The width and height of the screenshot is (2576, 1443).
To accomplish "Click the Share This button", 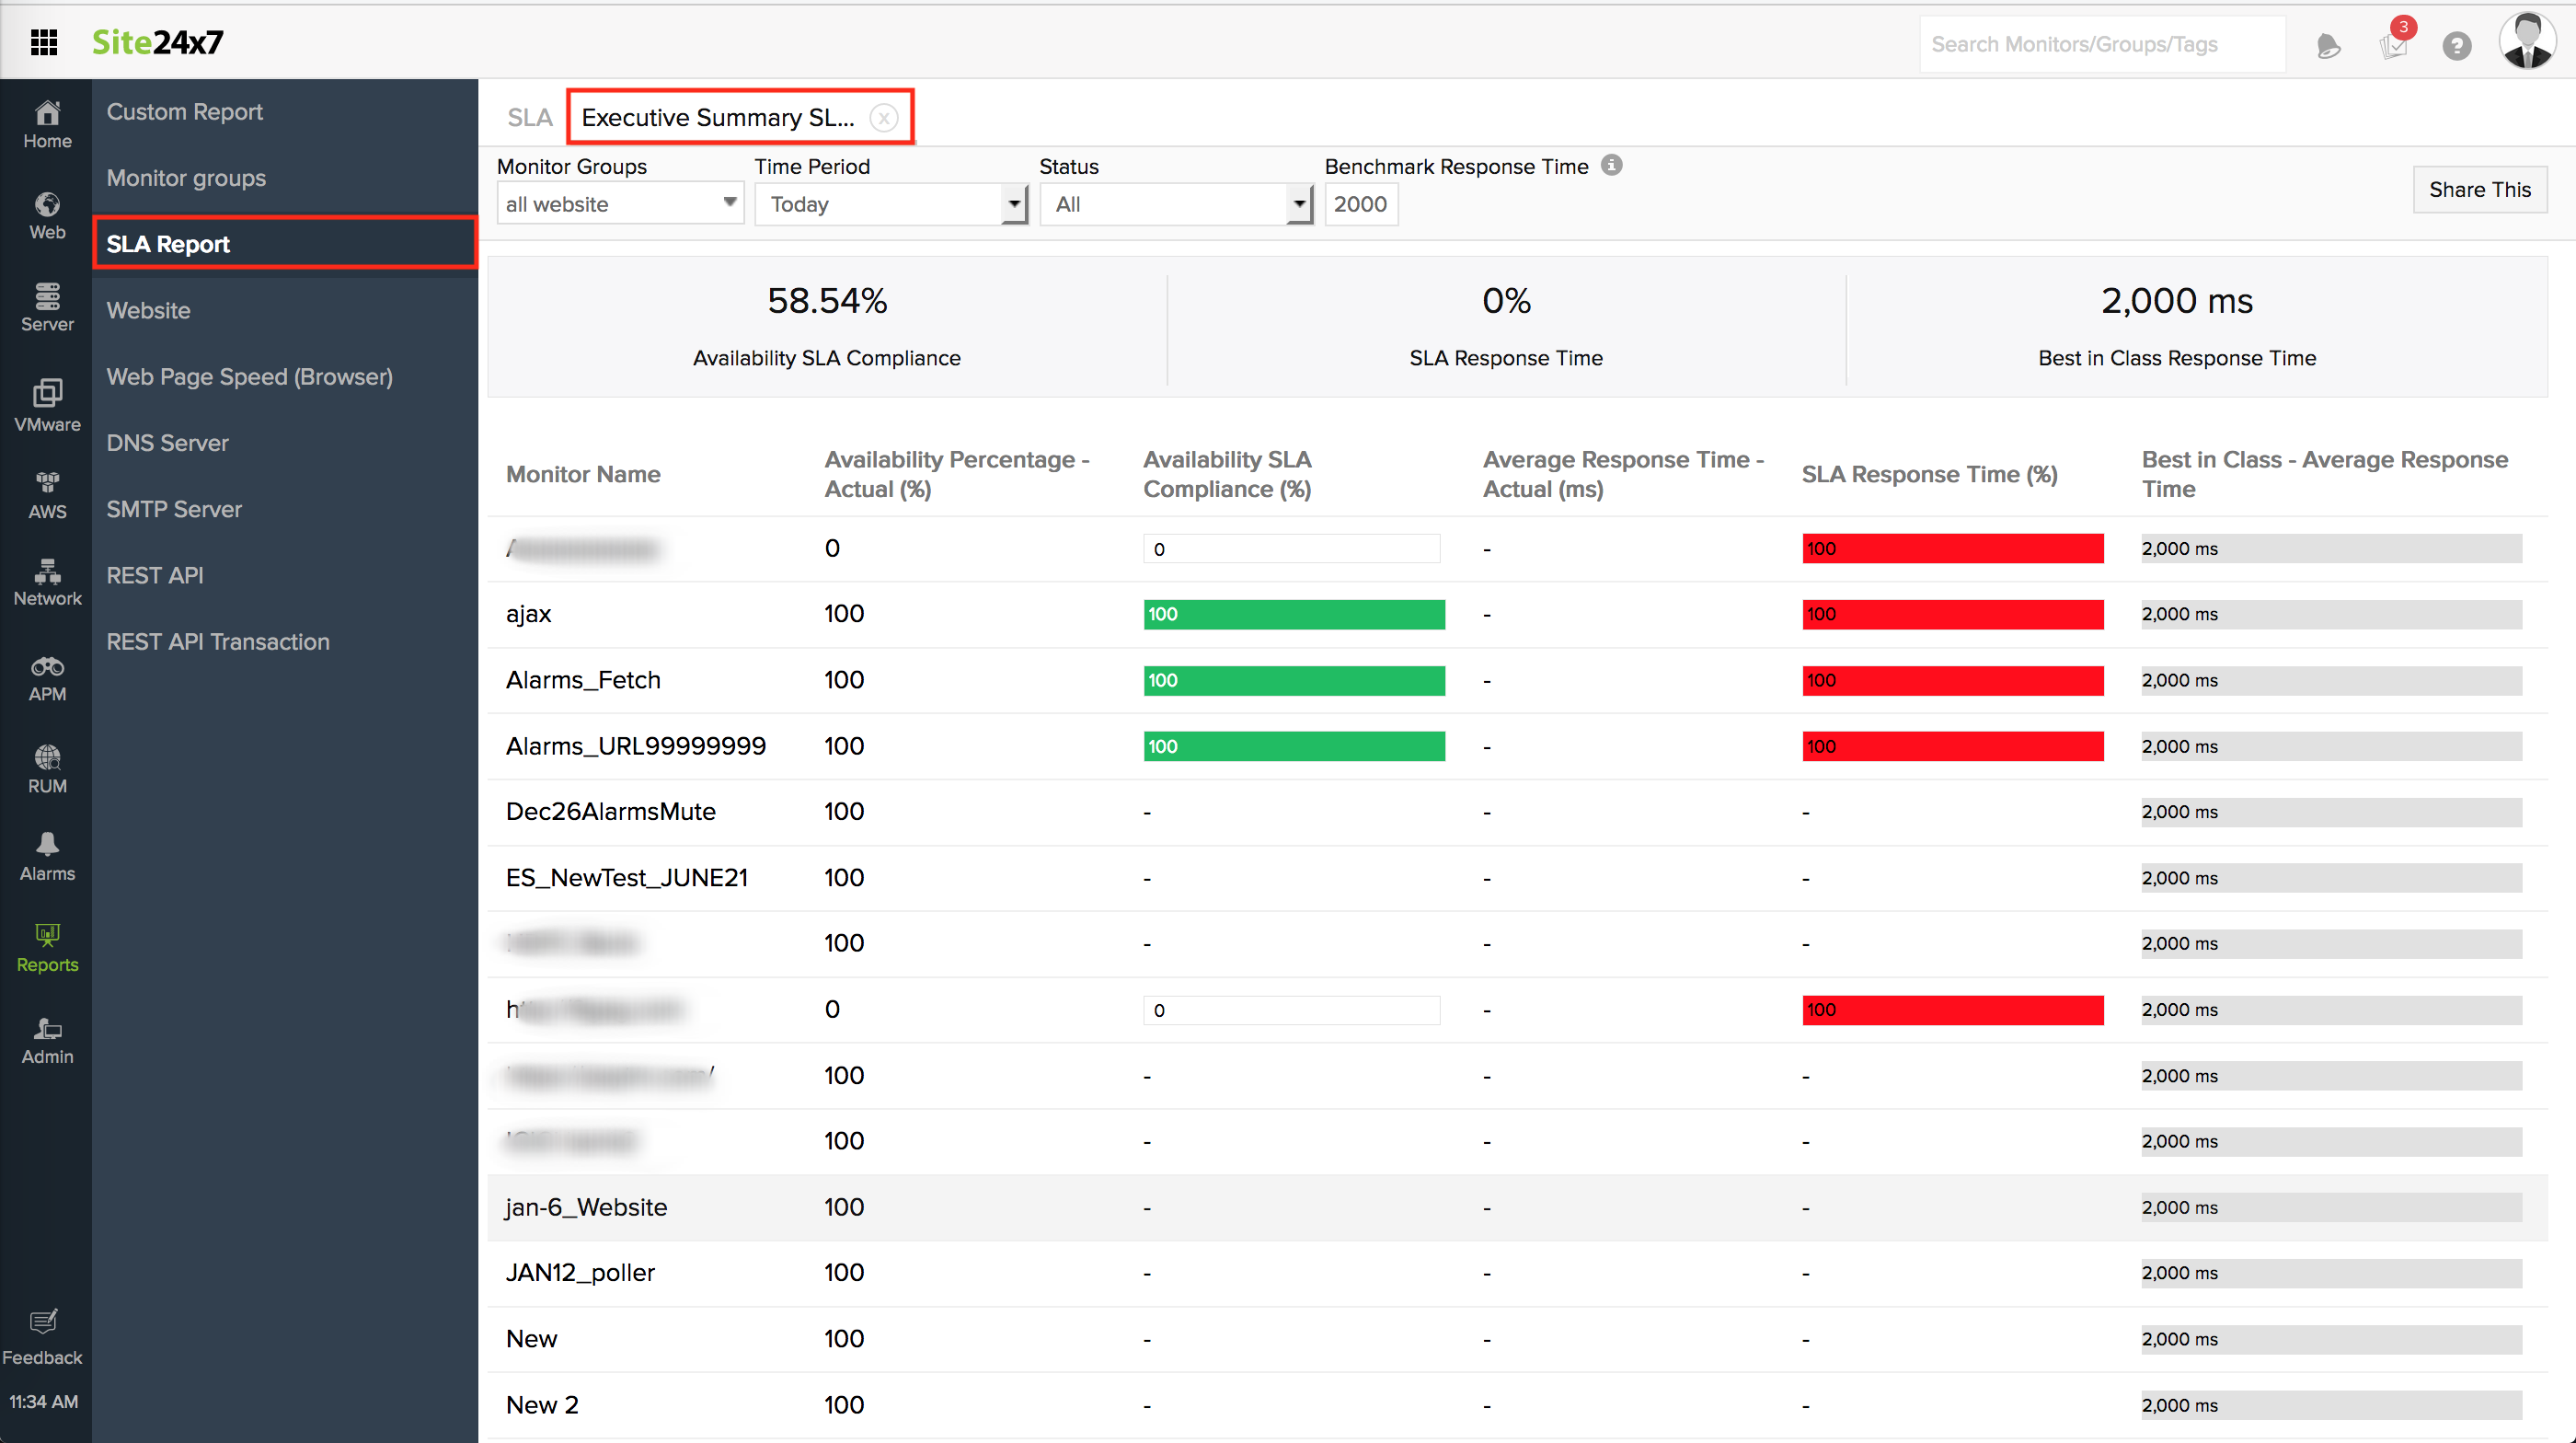I will tap(2479, 189).
